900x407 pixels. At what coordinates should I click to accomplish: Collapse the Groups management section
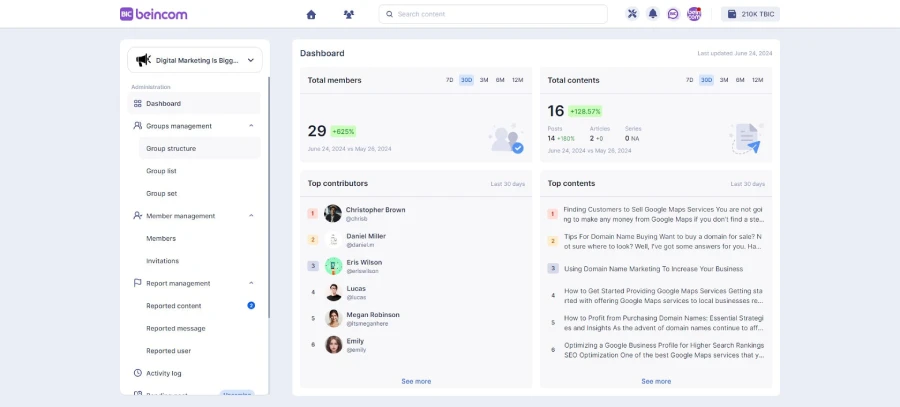[251, 126]
